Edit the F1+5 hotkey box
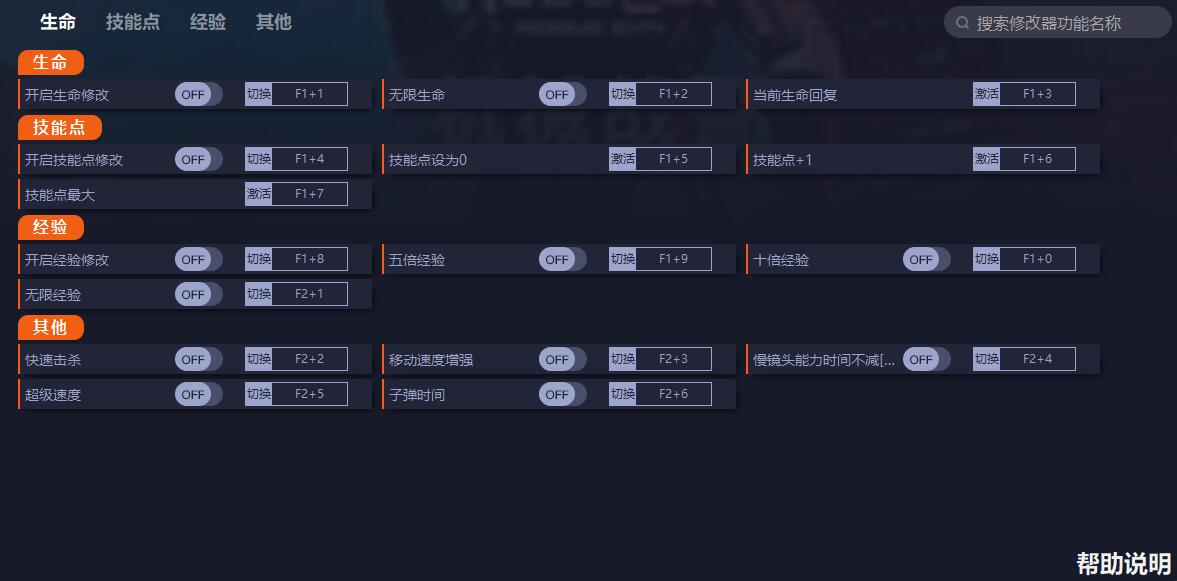The image size is (1177, 581). click(673, 158)
